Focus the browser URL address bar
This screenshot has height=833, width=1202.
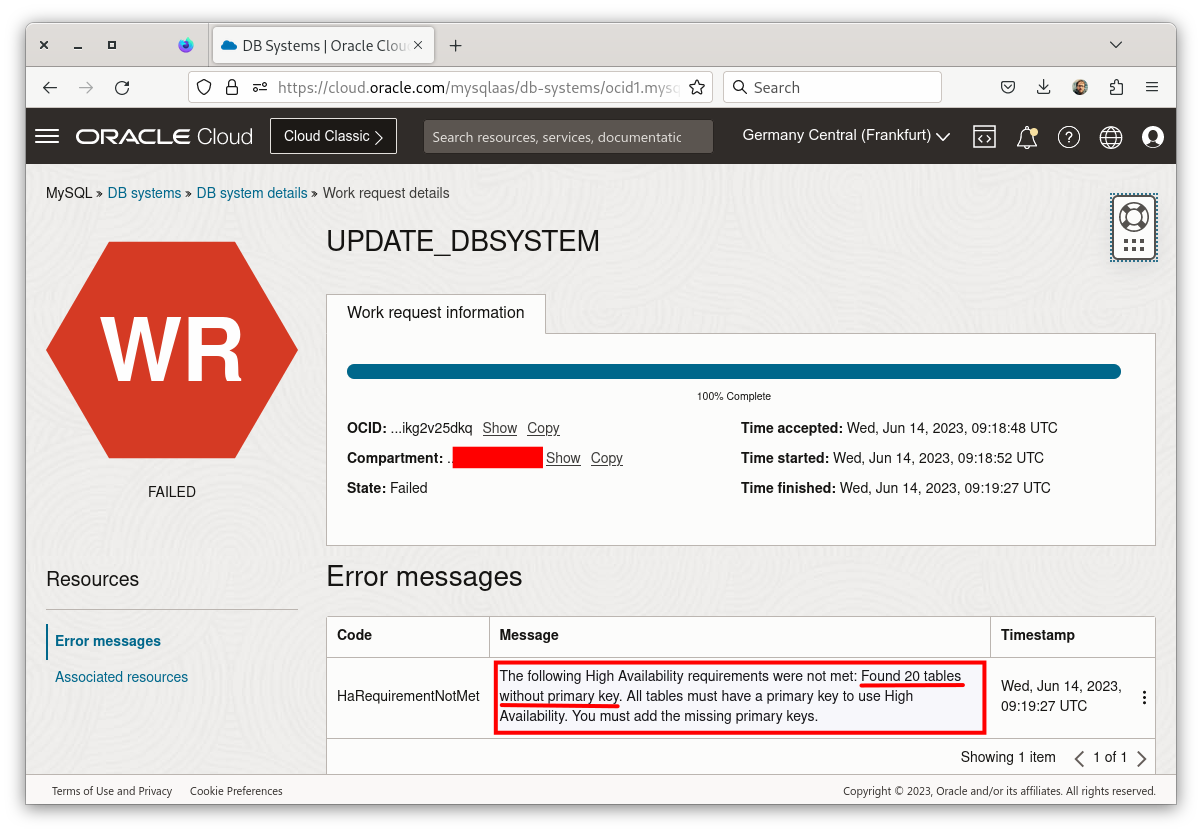coord(450,87)
